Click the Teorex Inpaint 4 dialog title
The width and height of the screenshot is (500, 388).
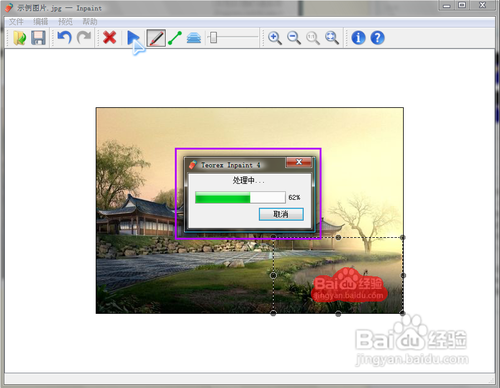(230, 165)
